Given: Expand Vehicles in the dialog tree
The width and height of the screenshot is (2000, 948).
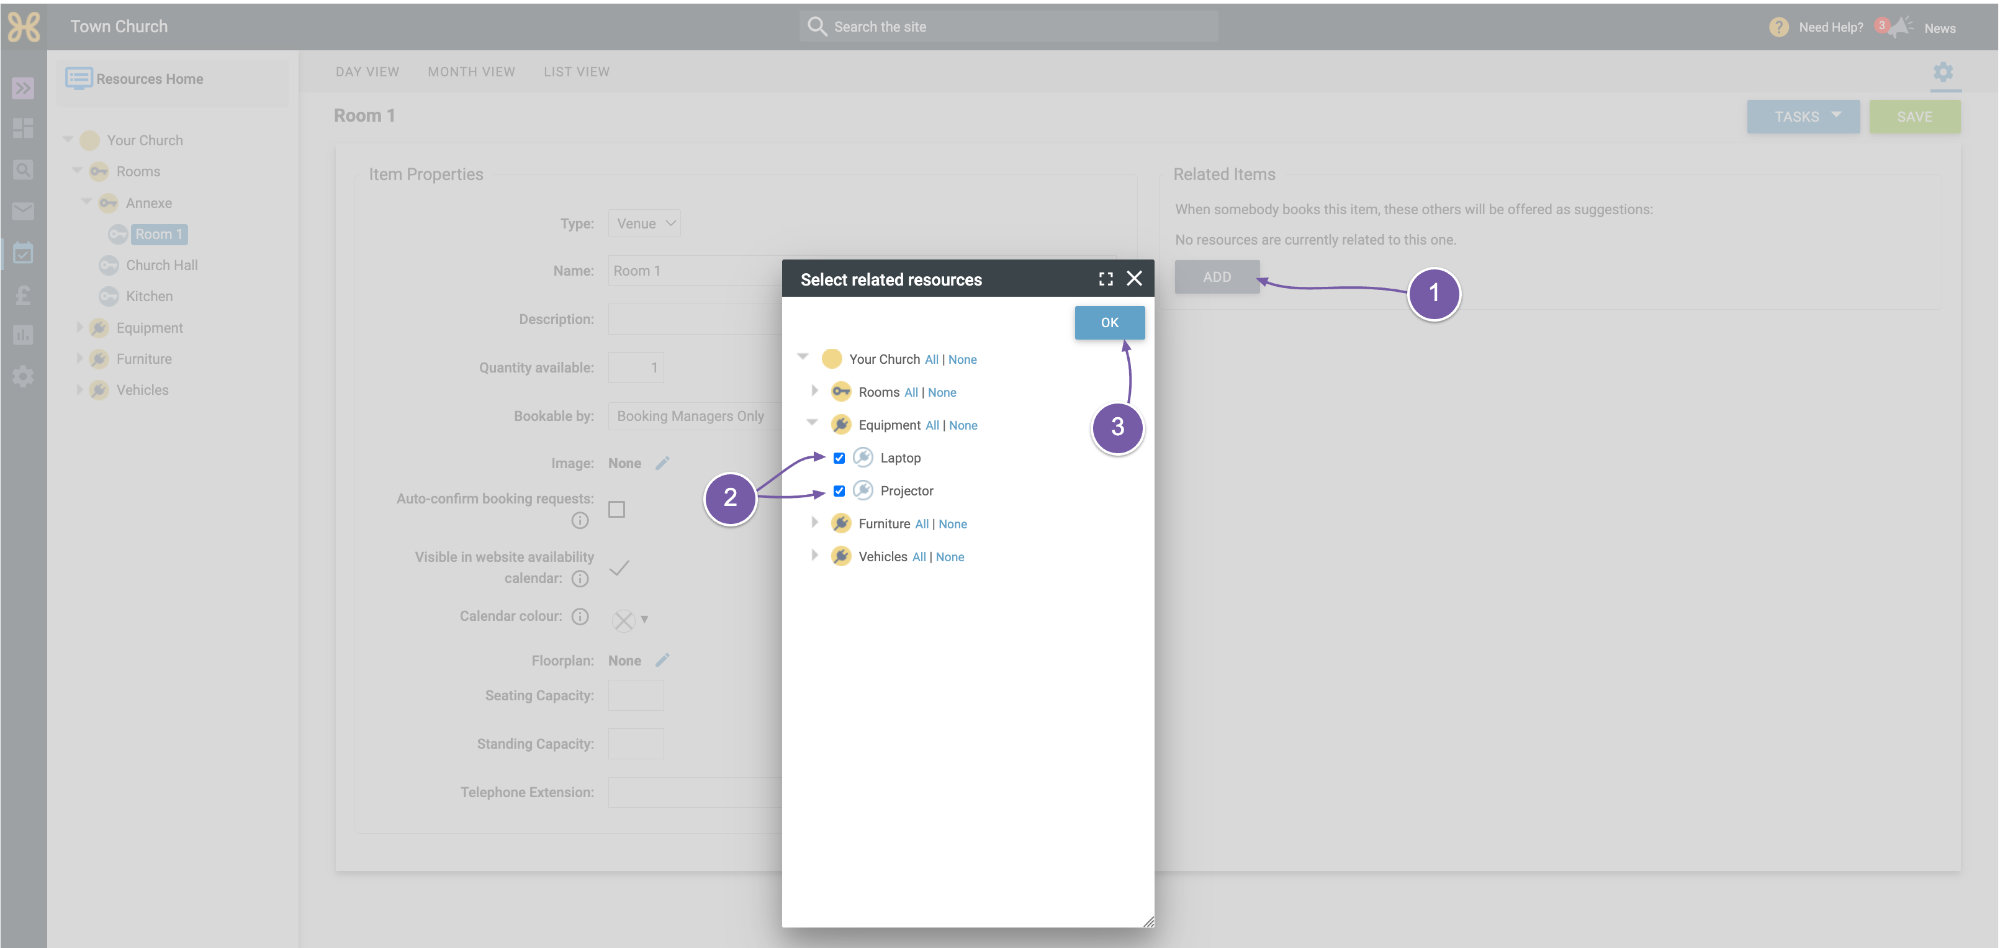Looking at the screenshot, I should (814, 555).
